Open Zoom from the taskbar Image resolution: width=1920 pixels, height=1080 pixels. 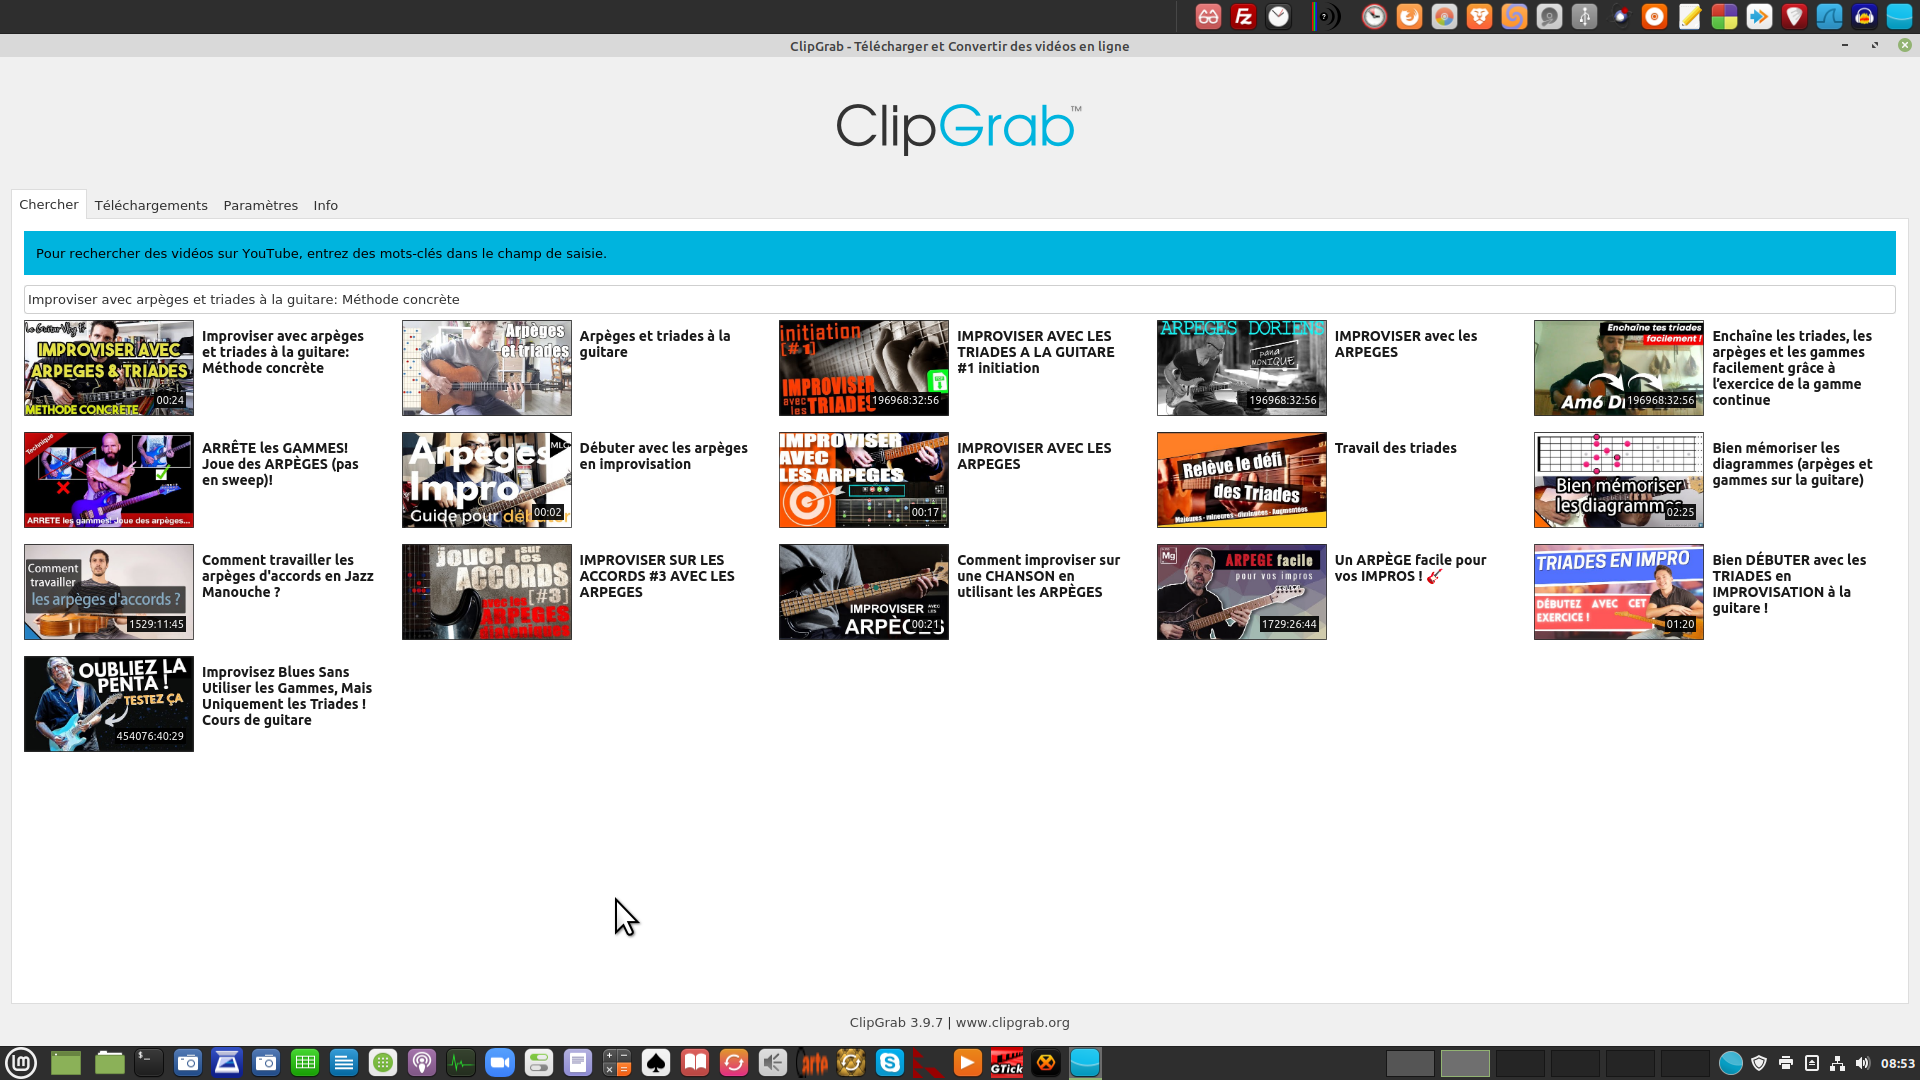point(500,1062)
